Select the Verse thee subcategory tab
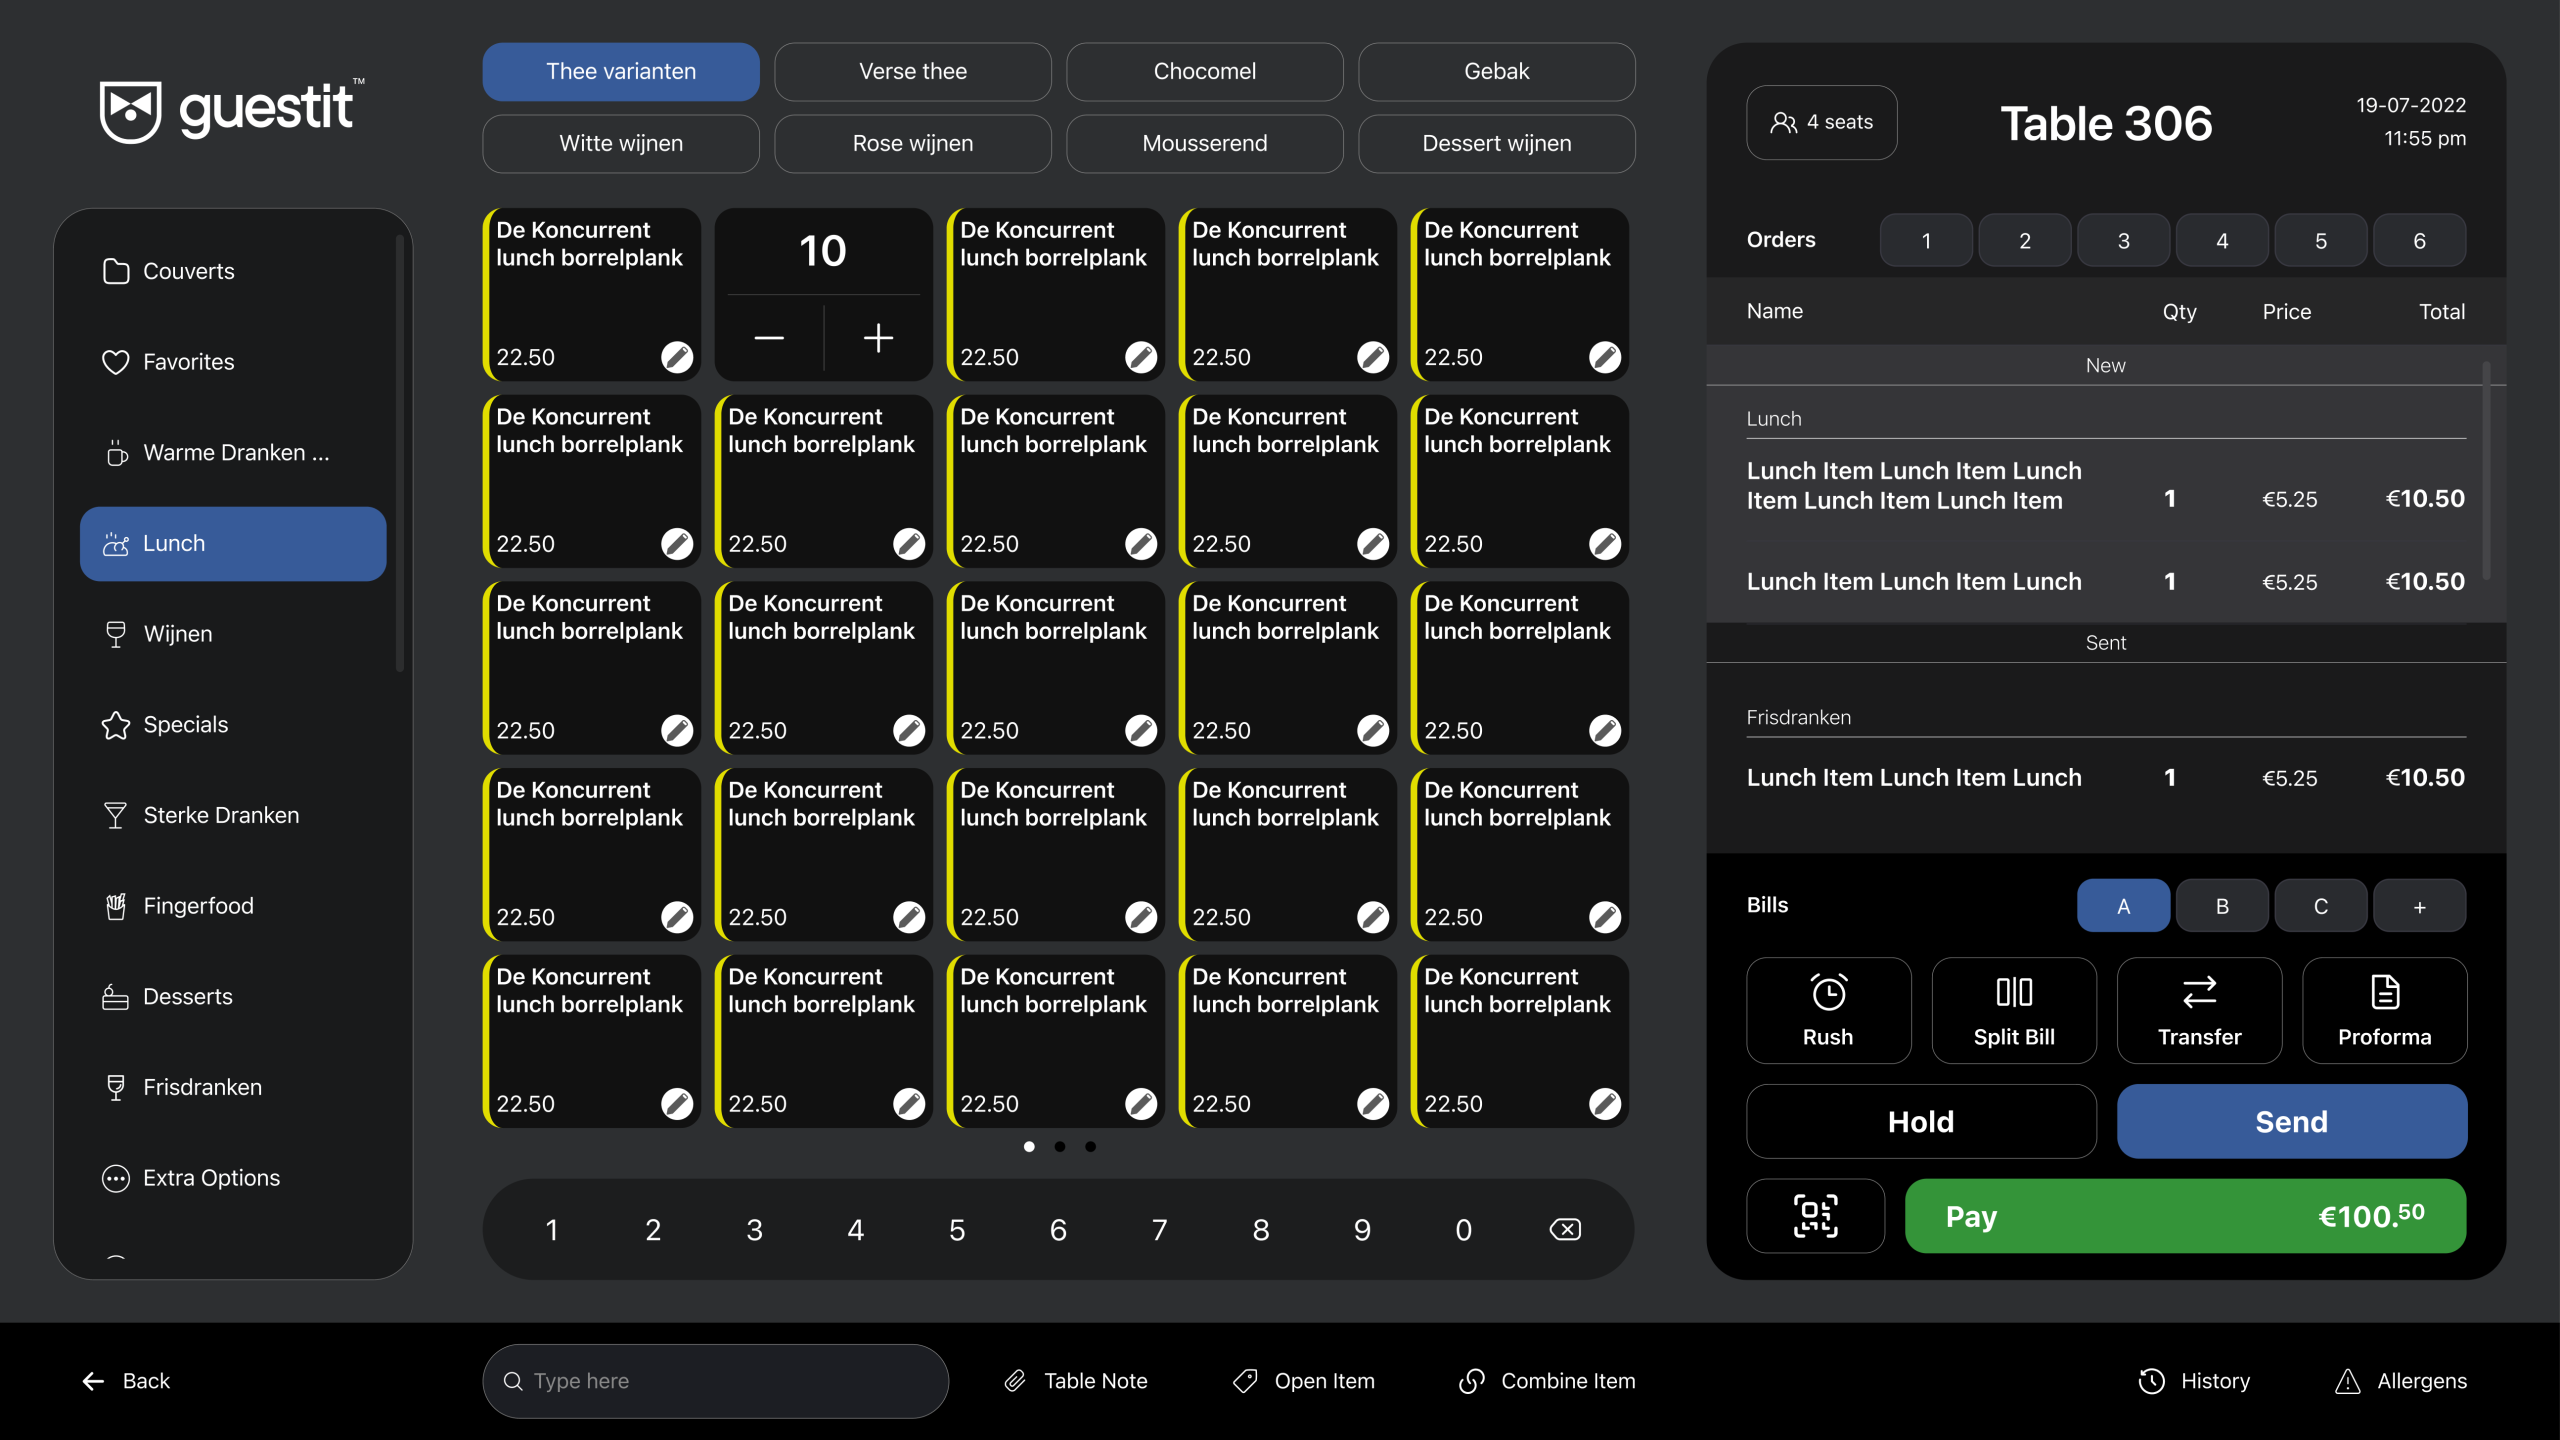 (912, 71)
